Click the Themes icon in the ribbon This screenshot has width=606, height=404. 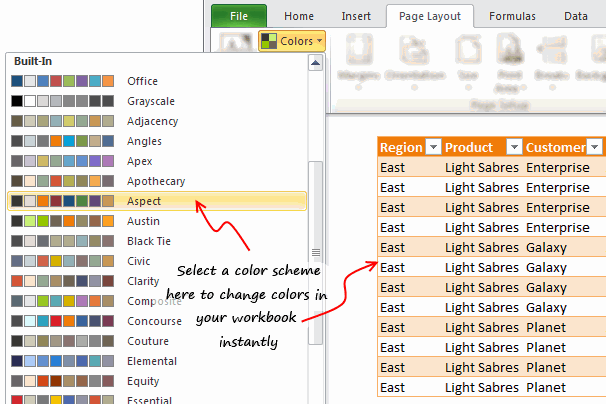(235, 41)
